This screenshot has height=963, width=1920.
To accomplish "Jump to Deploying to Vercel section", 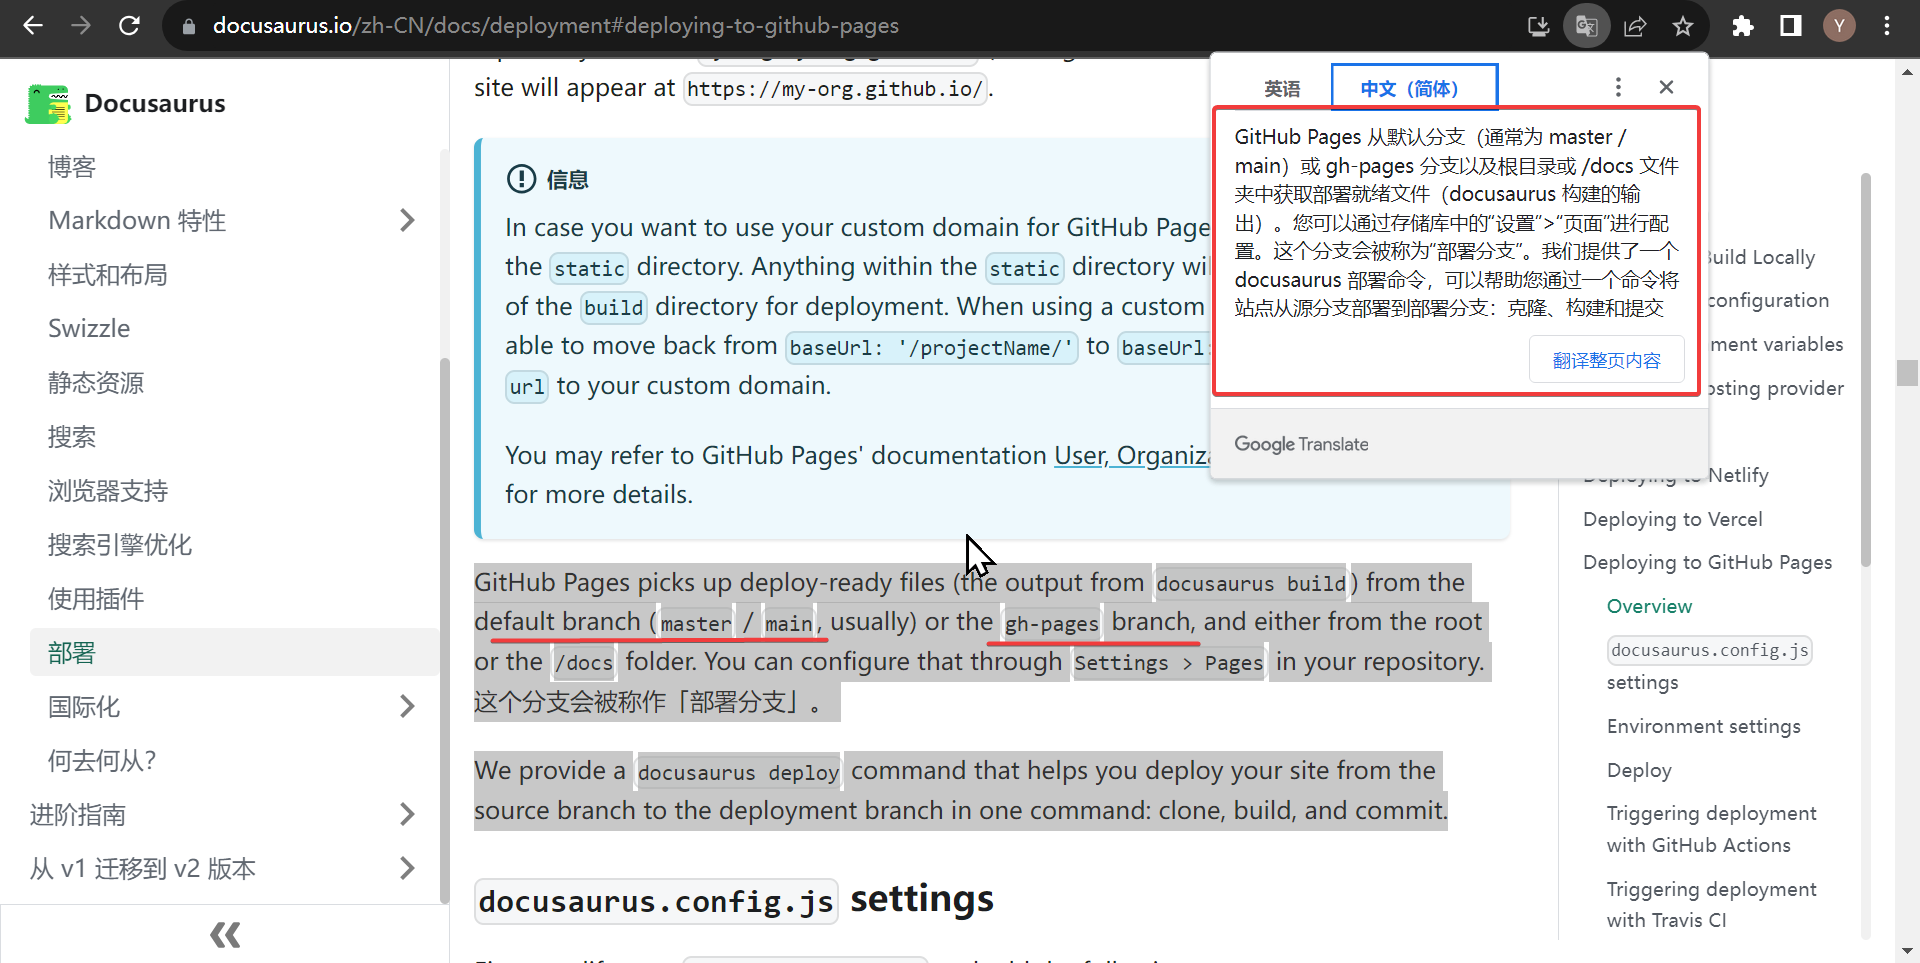I will coord(1672,519).
